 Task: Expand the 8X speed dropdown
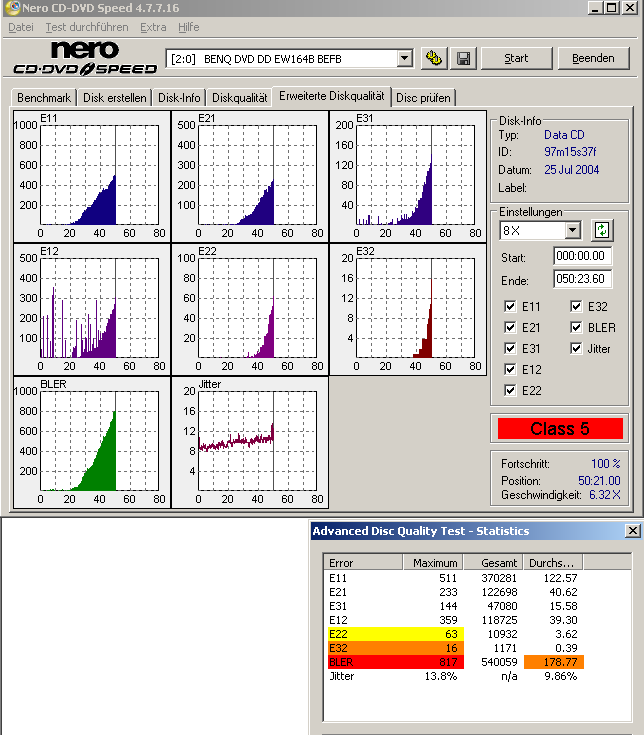tap(572, 231)
